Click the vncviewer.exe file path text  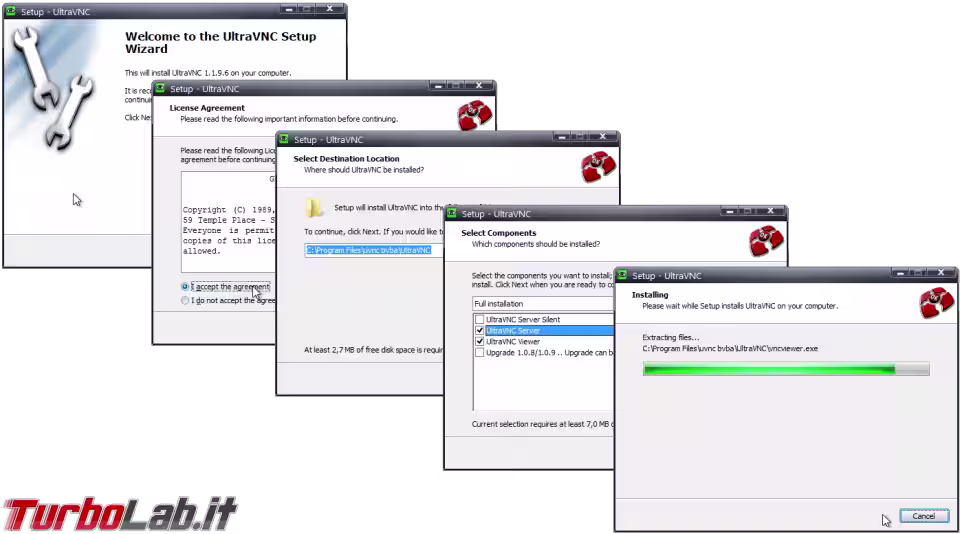click(730, 348)
